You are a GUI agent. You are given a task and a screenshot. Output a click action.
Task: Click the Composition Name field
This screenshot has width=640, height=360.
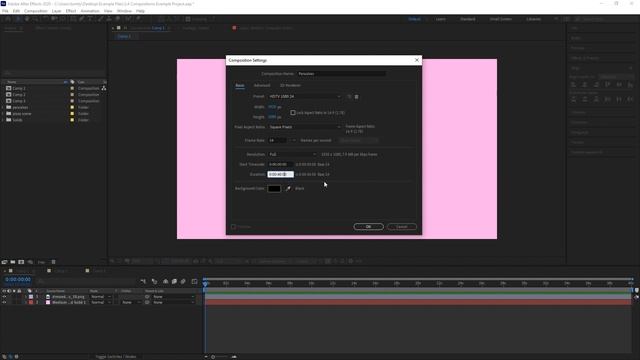click(342, 73)
